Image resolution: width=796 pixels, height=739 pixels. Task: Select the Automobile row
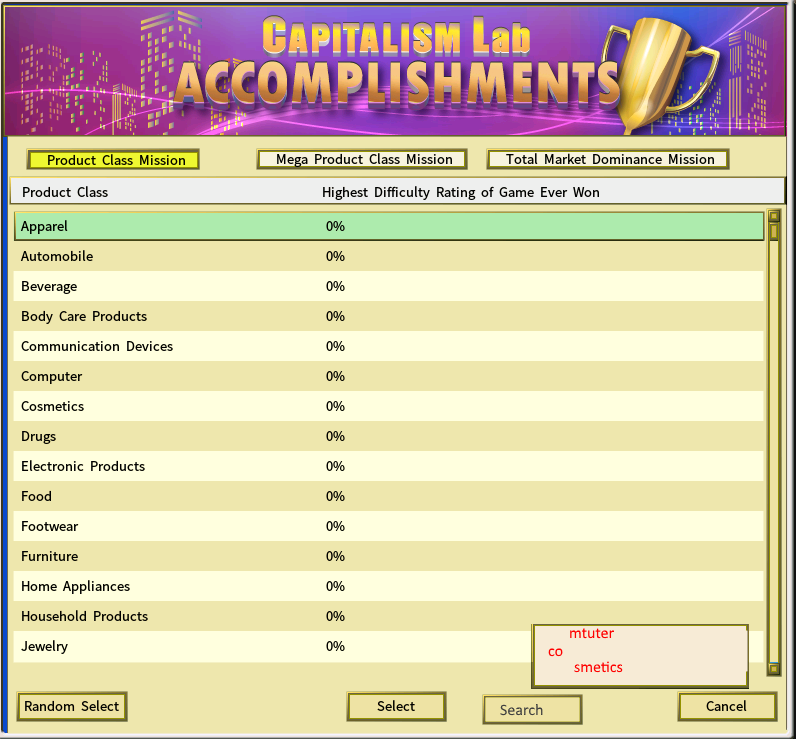click(389, 256)
